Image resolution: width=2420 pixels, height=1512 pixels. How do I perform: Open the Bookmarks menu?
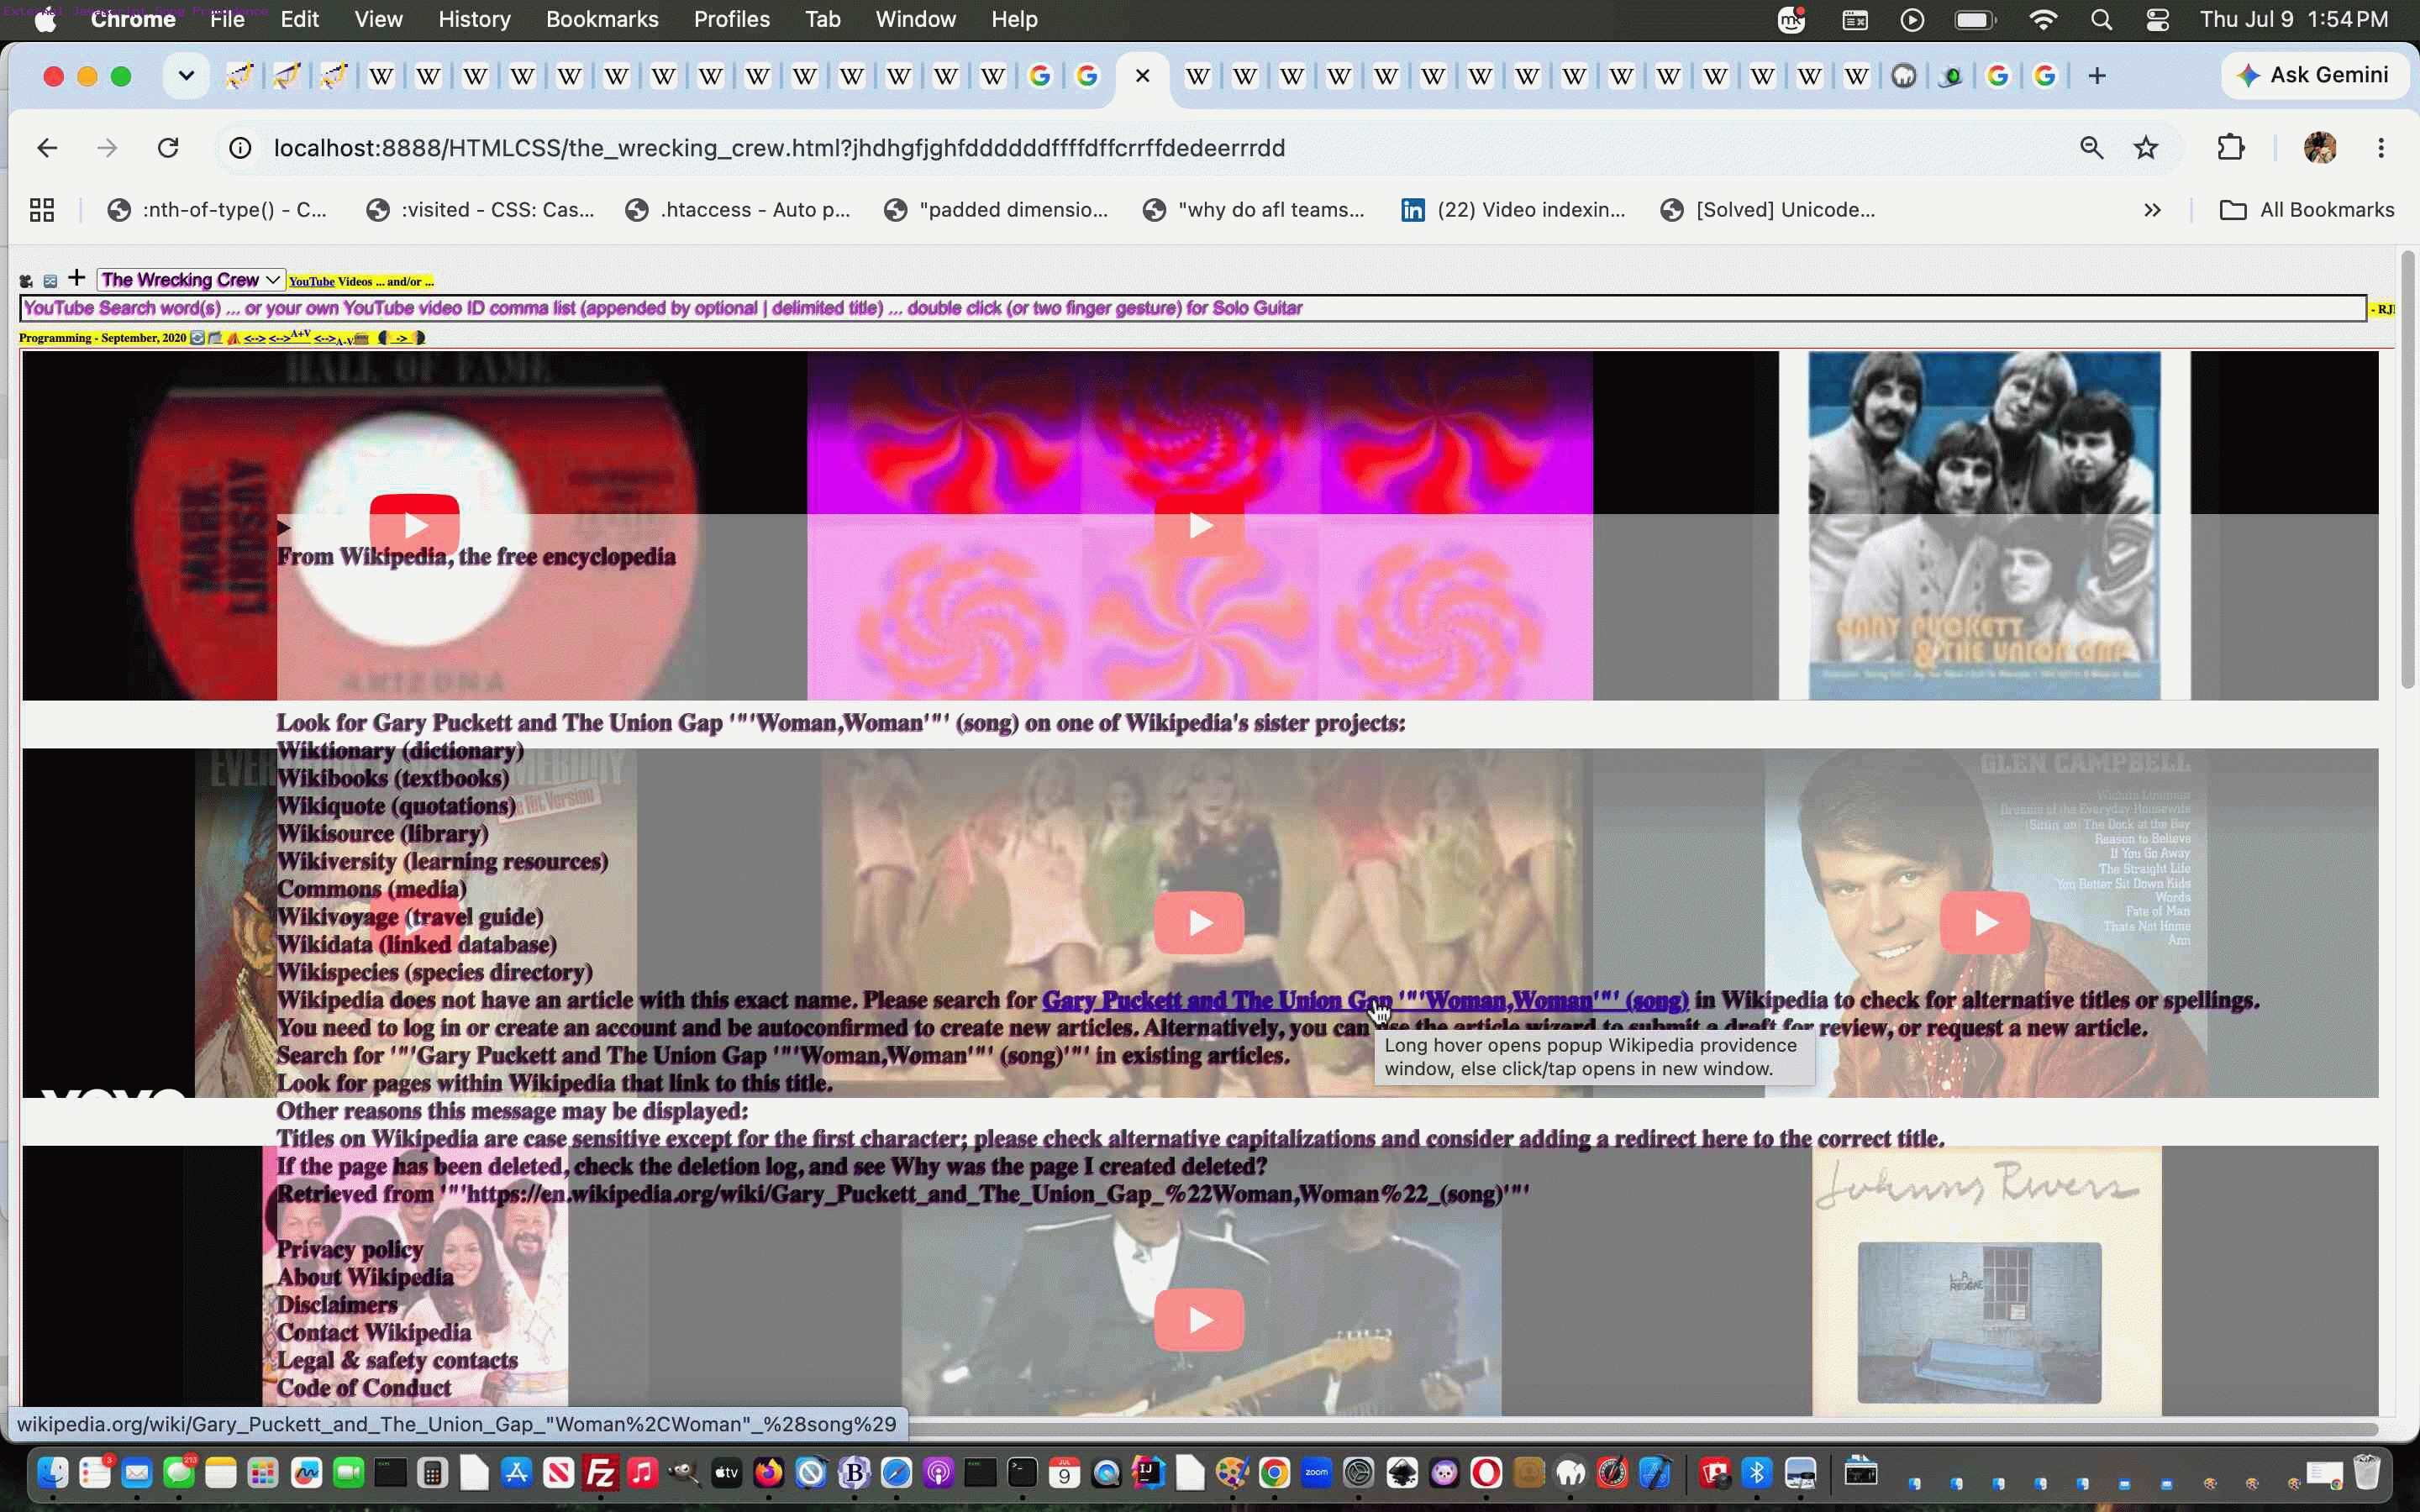coord(602,19)
